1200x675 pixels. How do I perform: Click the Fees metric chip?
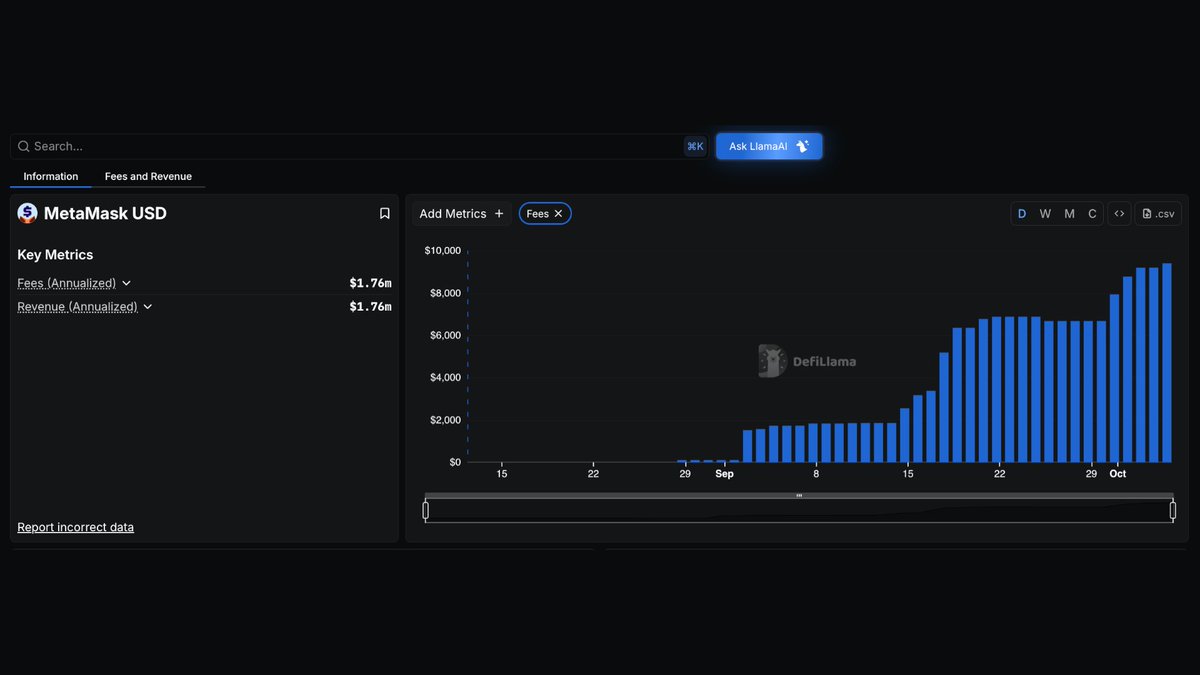(x=545, y=214)
